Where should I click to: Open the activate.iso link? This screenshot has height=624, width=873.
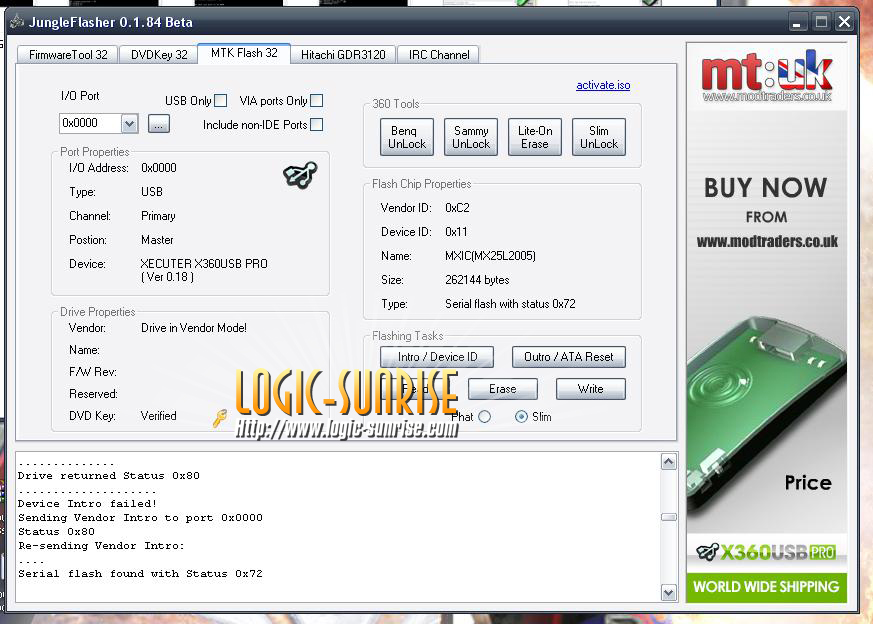603,85
